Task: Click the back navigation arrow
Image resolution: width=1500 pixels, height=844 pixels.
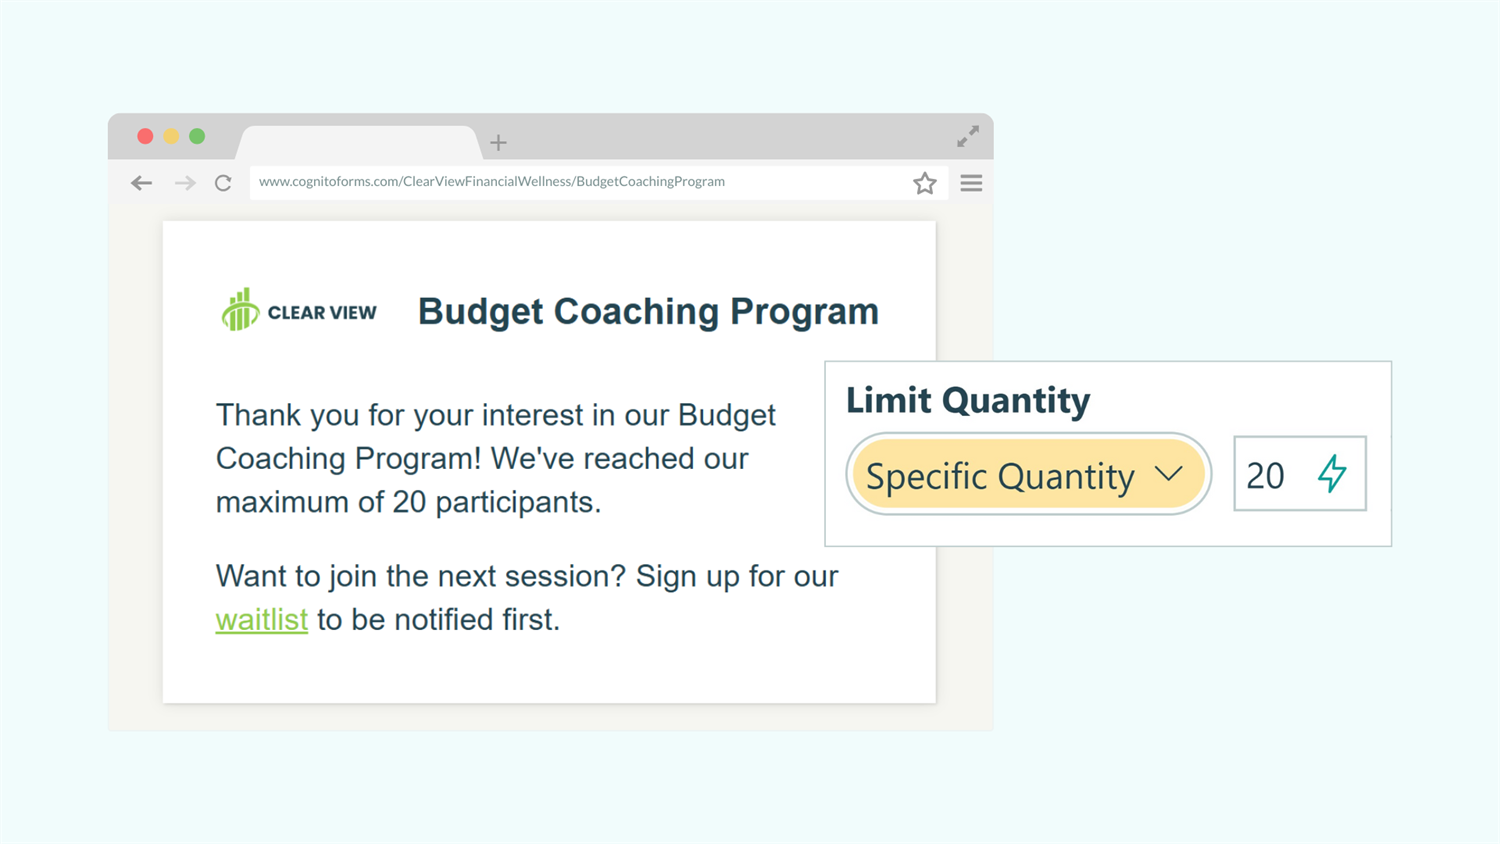Action: pos(141,182)
